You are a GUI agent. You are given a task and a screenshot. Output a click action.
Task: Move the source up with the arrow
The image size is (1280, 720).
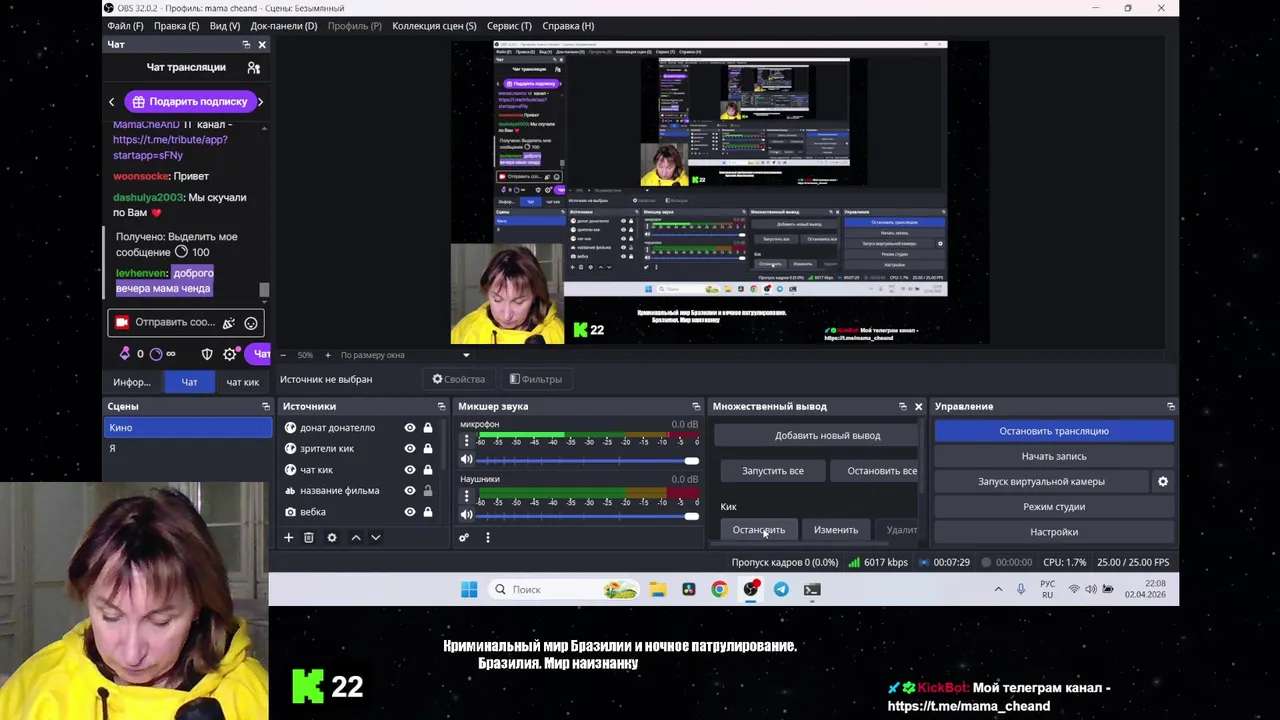point(355,537)
